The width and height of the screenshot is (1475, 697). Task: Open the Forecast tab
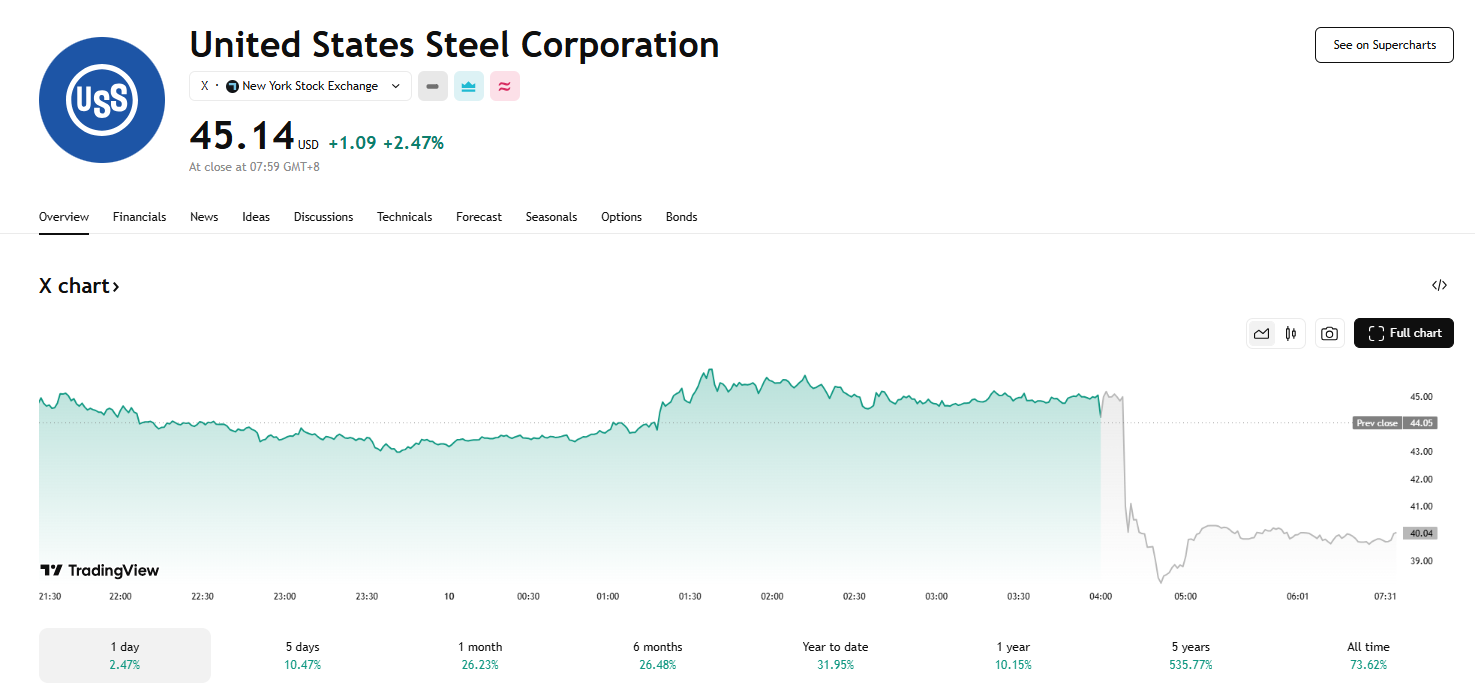click(x=479, y=217)
